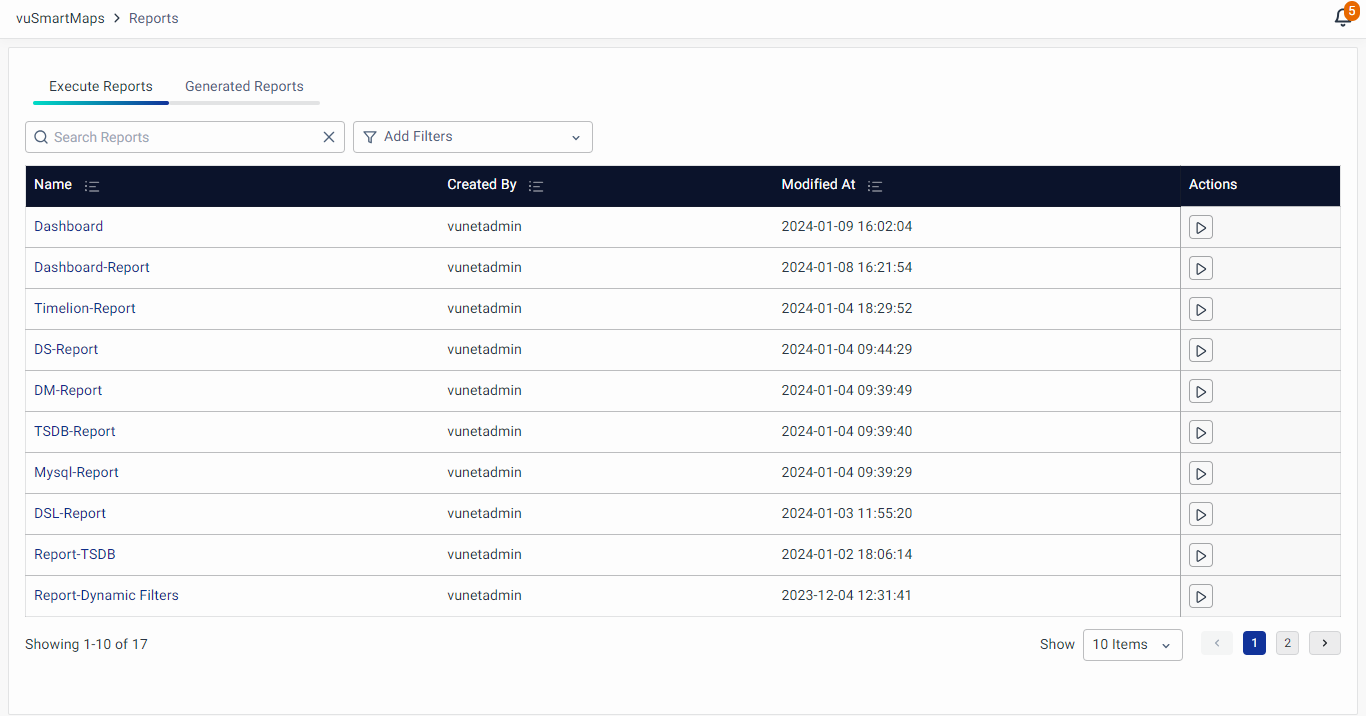The width and height of the screenshot is (1366, 716).
Task: Open the DS-Report link
Action: [x=66, y=349]
